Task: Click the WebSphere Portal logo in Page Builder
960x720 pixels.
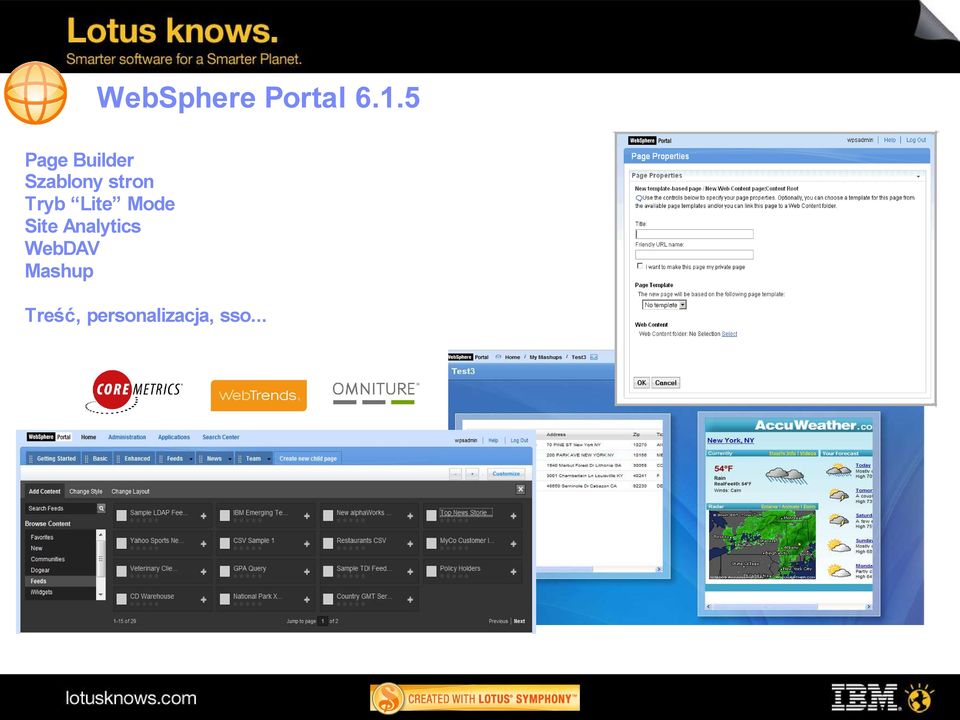Action: tap(49, 437)
